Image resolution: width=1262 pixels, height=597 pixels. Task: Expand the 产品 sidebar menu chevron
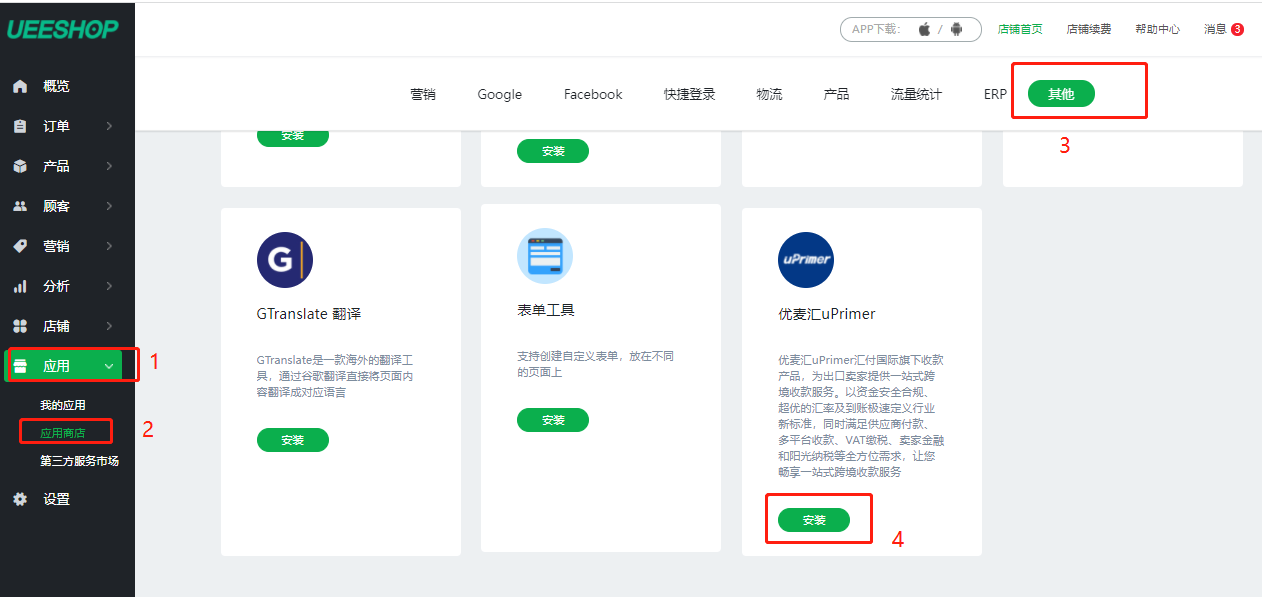tap(109, 166)
